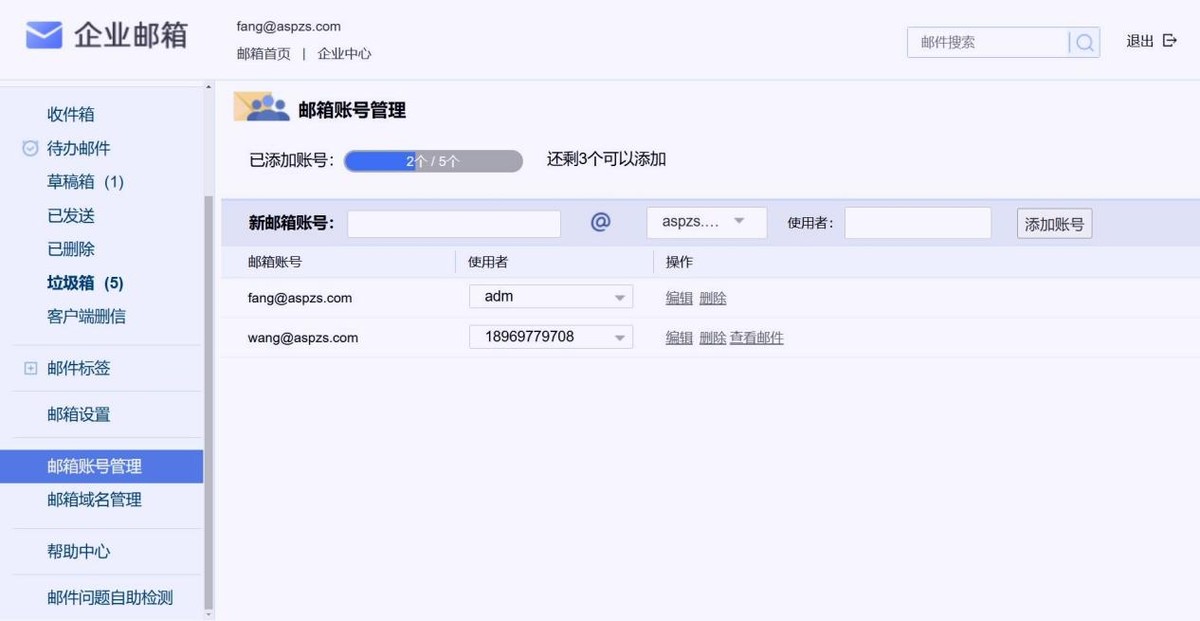Click 删除 for wang@aspzs.com

click(713, 337)
